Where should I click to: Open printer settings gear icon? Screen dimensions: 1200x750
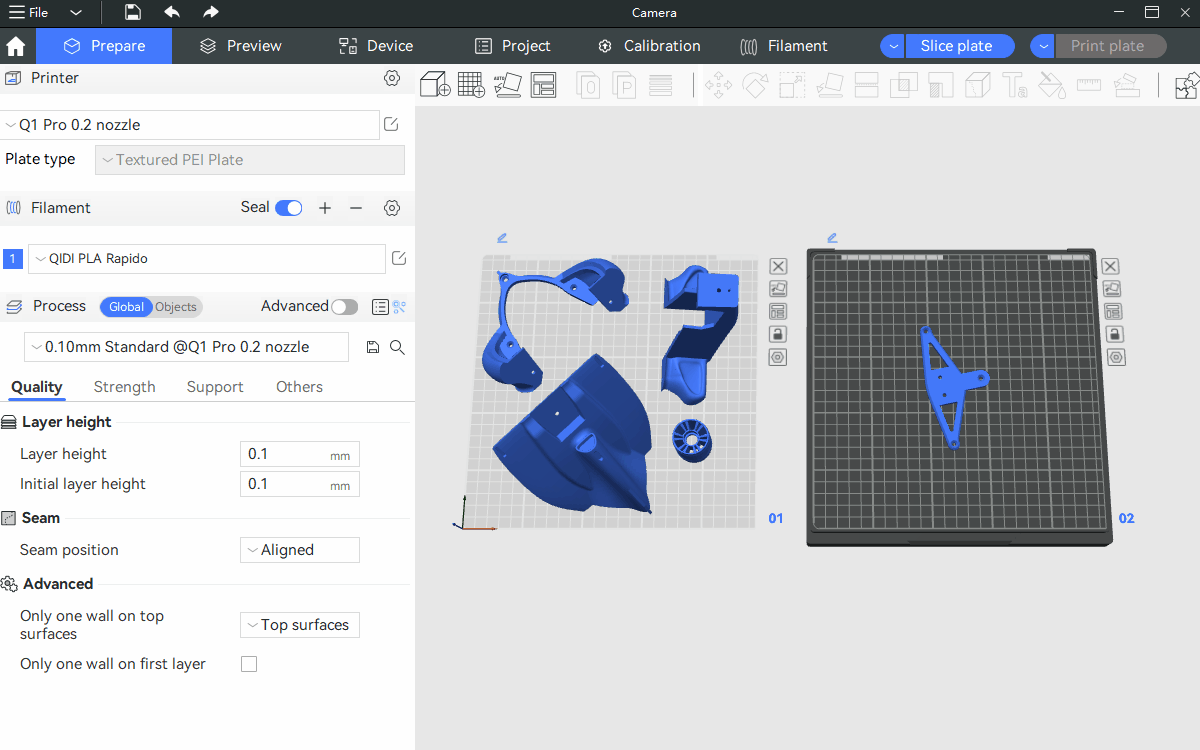pos(392,78)
